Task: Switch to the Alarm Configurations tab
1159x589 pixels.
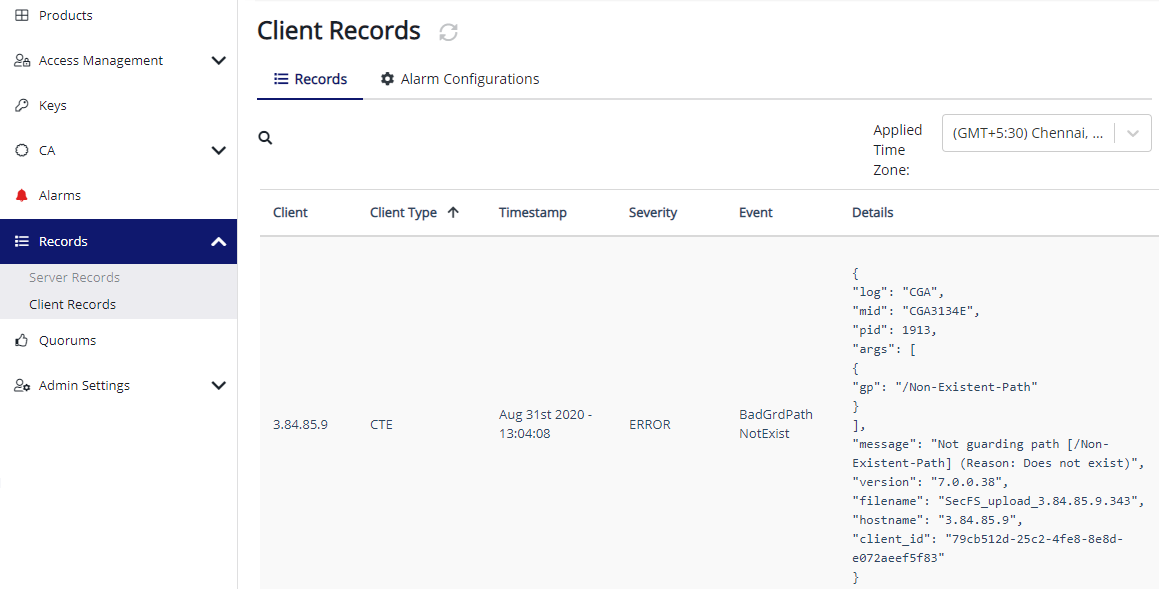Action: click(459, 78)
